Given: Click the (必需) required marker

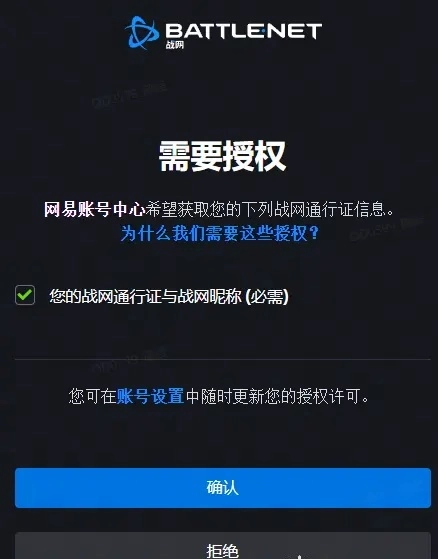Looking at the screenshot, I should point(267,296).
